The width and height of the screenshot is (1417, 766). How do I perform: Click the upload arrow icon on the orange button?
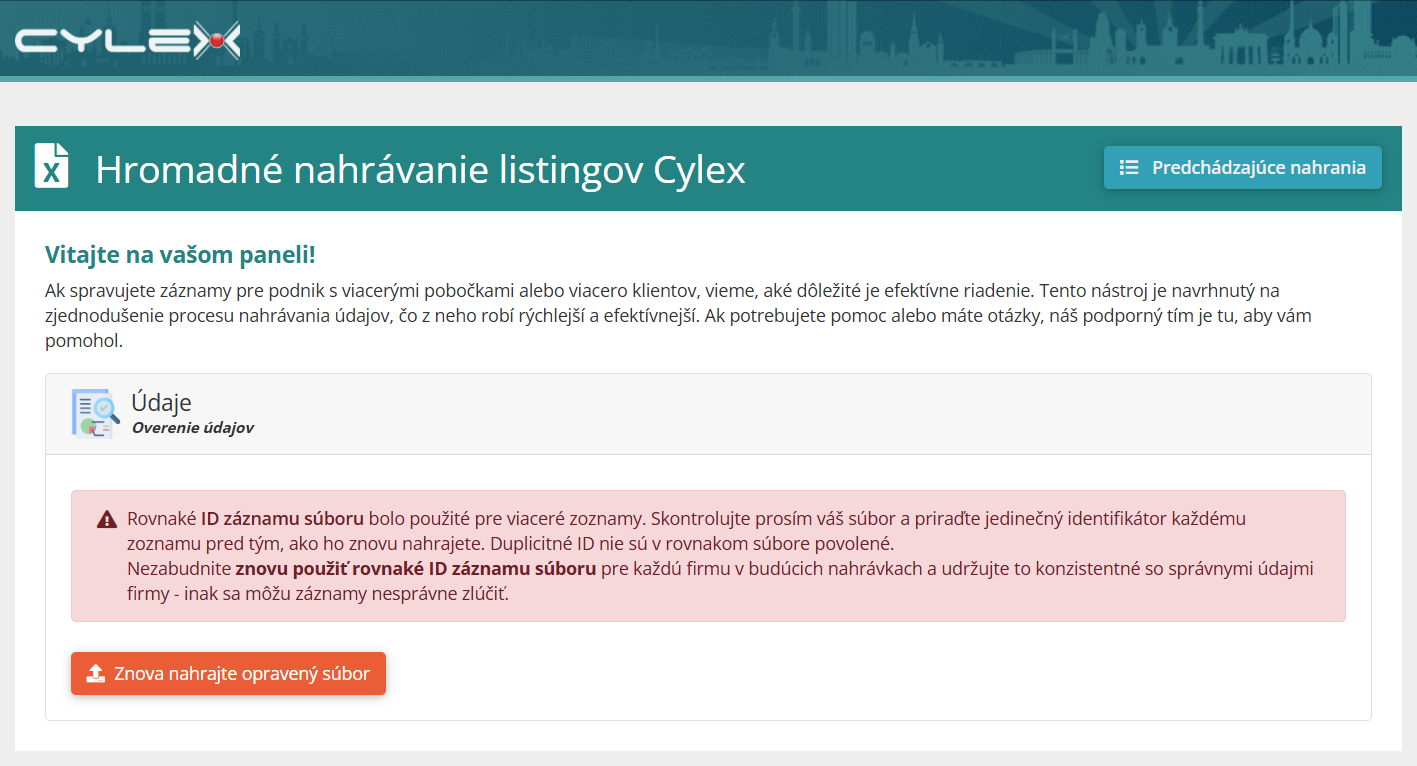96,673
